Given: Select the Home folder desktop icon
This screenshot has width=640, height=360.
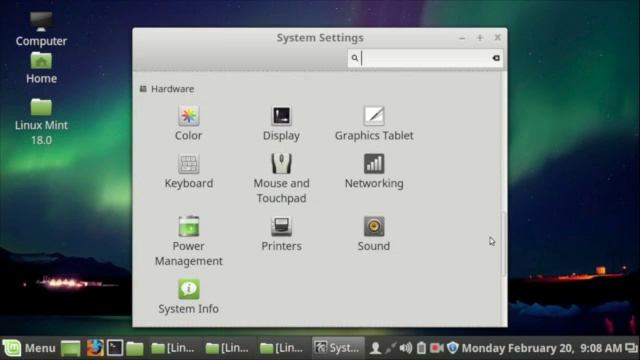Looking at the screenshot, I should pos(41,68).
